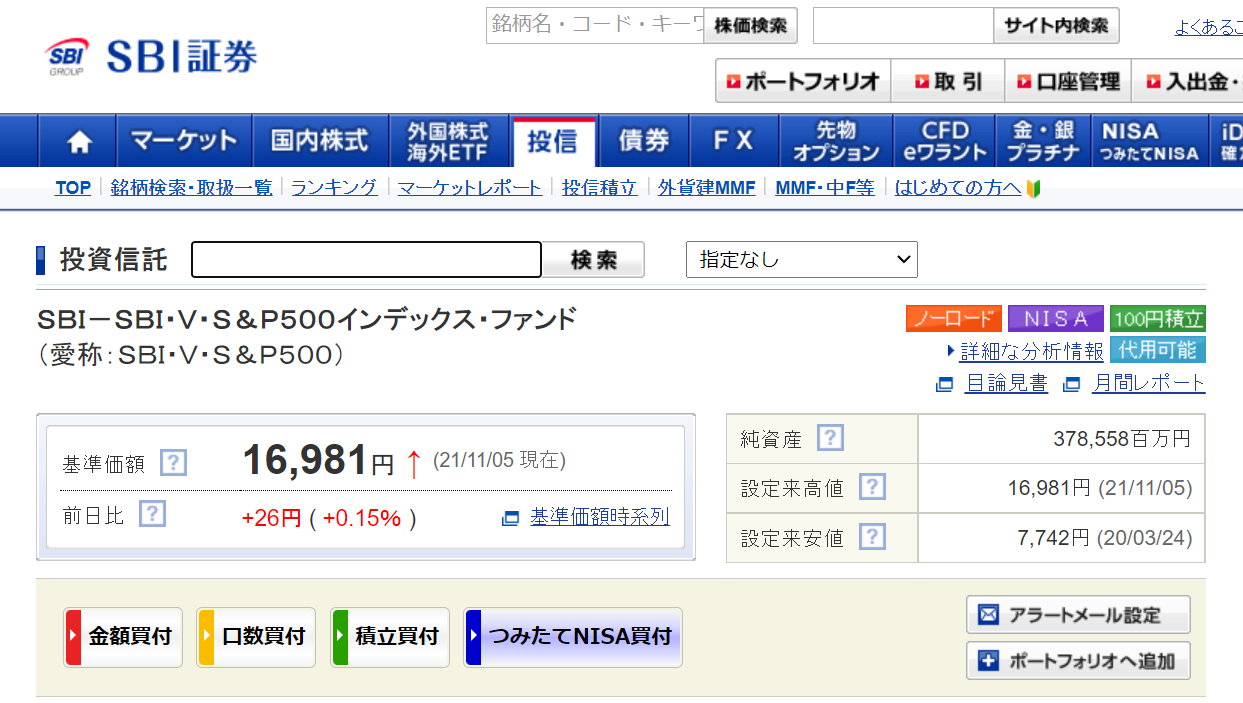The image size is (1243, 703).
Task: Open 基準価額時系列 link
Action: (x=600, y=517)
